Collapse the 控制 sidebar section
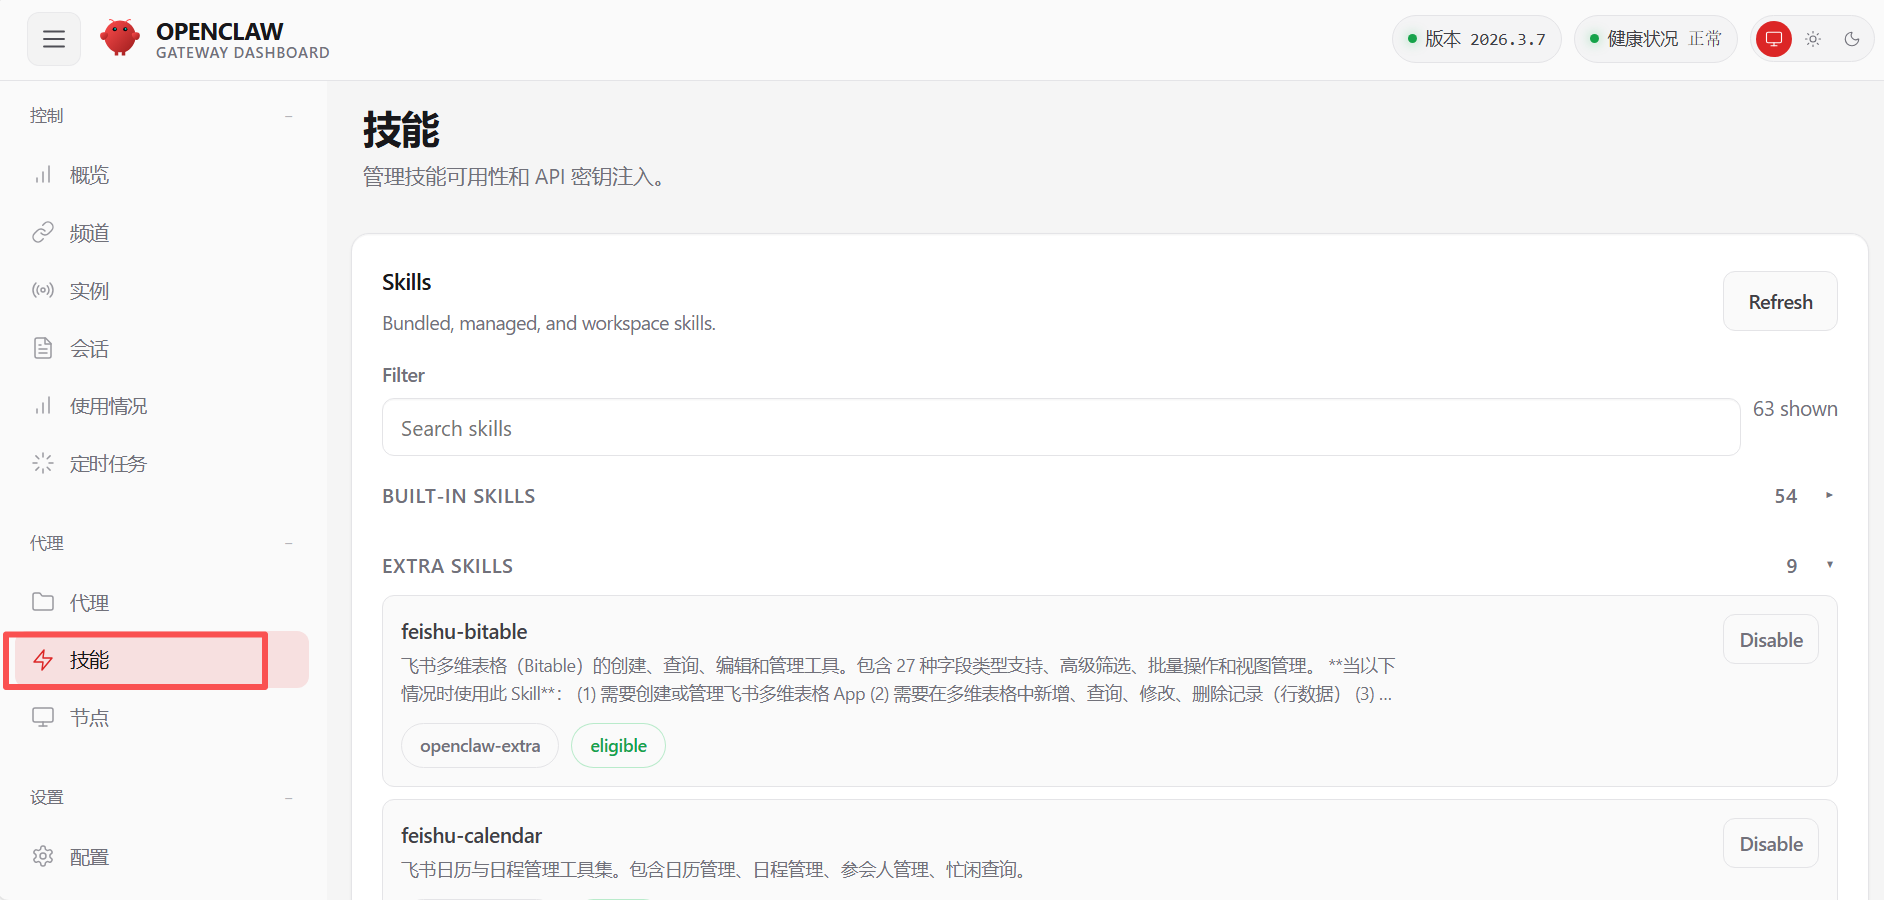The image size is (1884, 900). (x=288, y=116)
